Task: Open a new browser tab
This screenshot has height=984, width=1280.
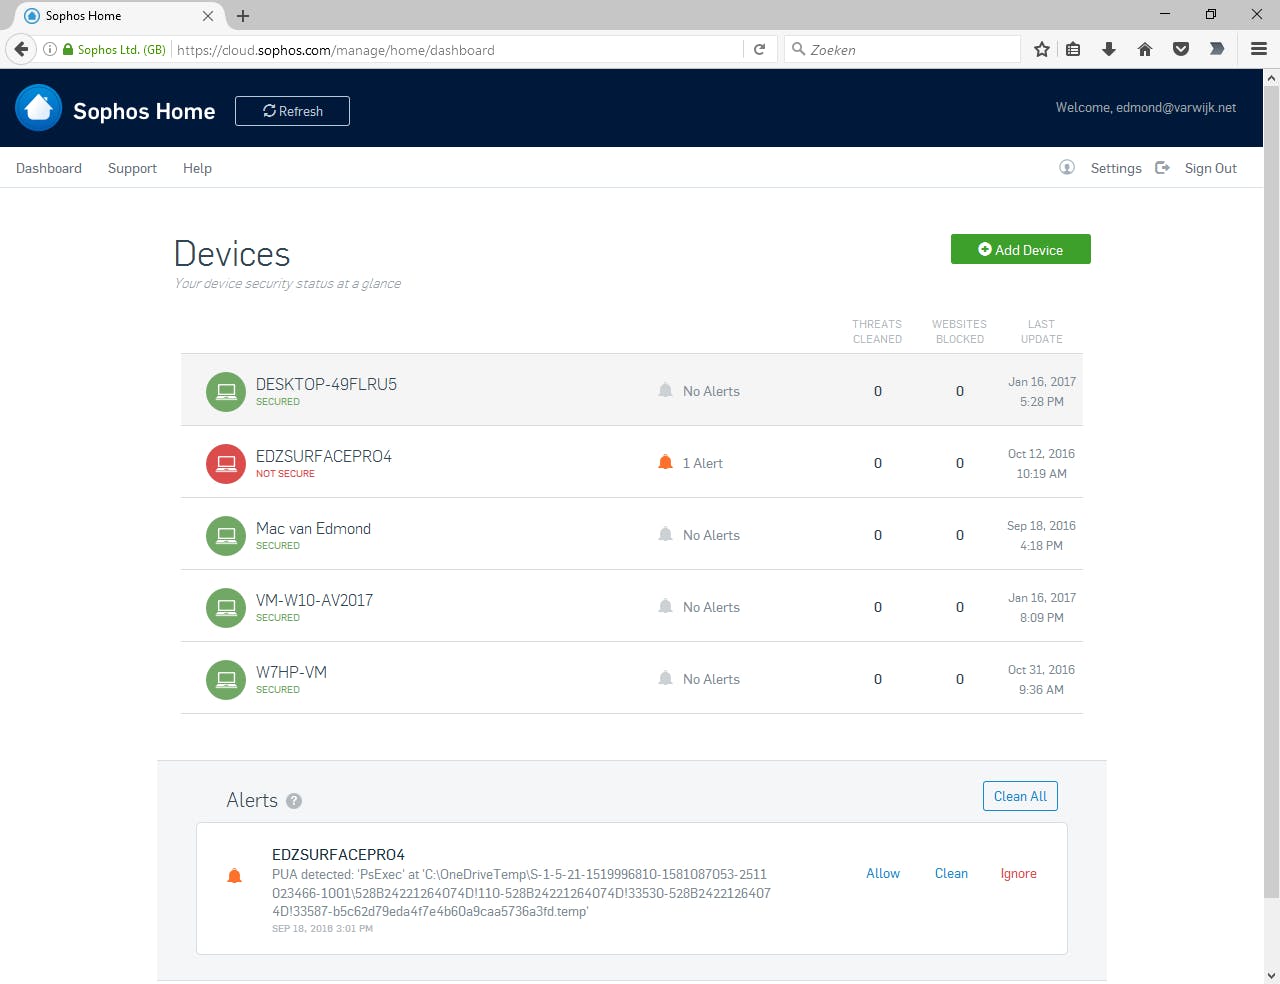Action: click(243, 16)
